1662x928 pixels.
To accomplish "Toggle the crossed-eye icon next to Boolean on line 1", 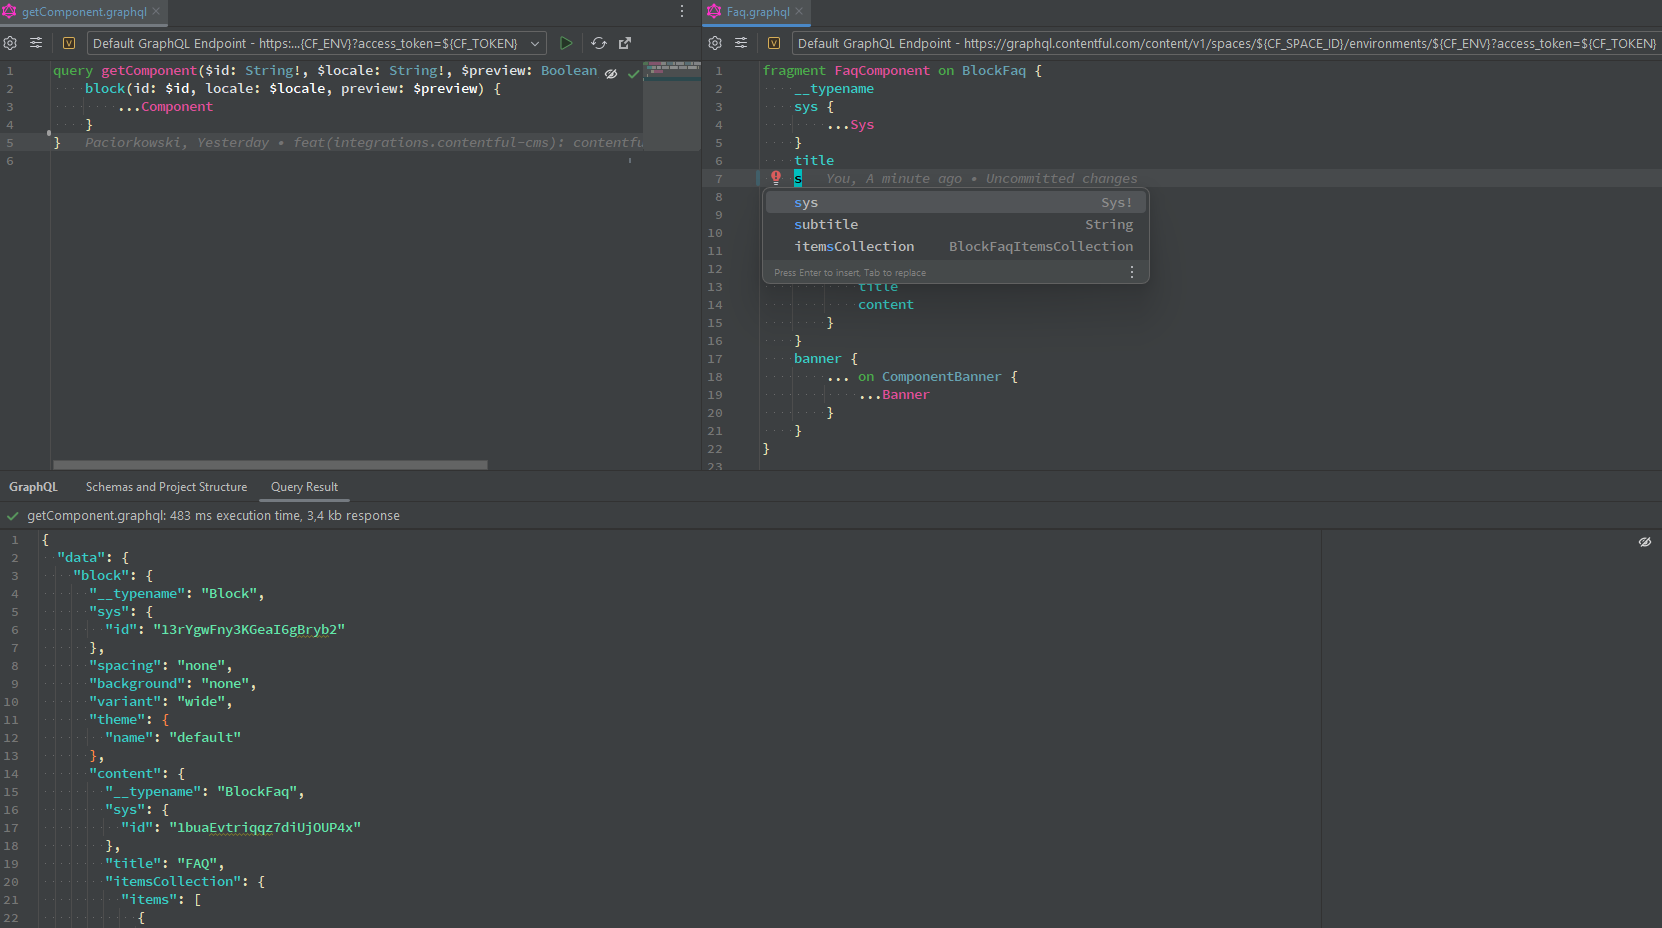I will click(x=612, y=71).
